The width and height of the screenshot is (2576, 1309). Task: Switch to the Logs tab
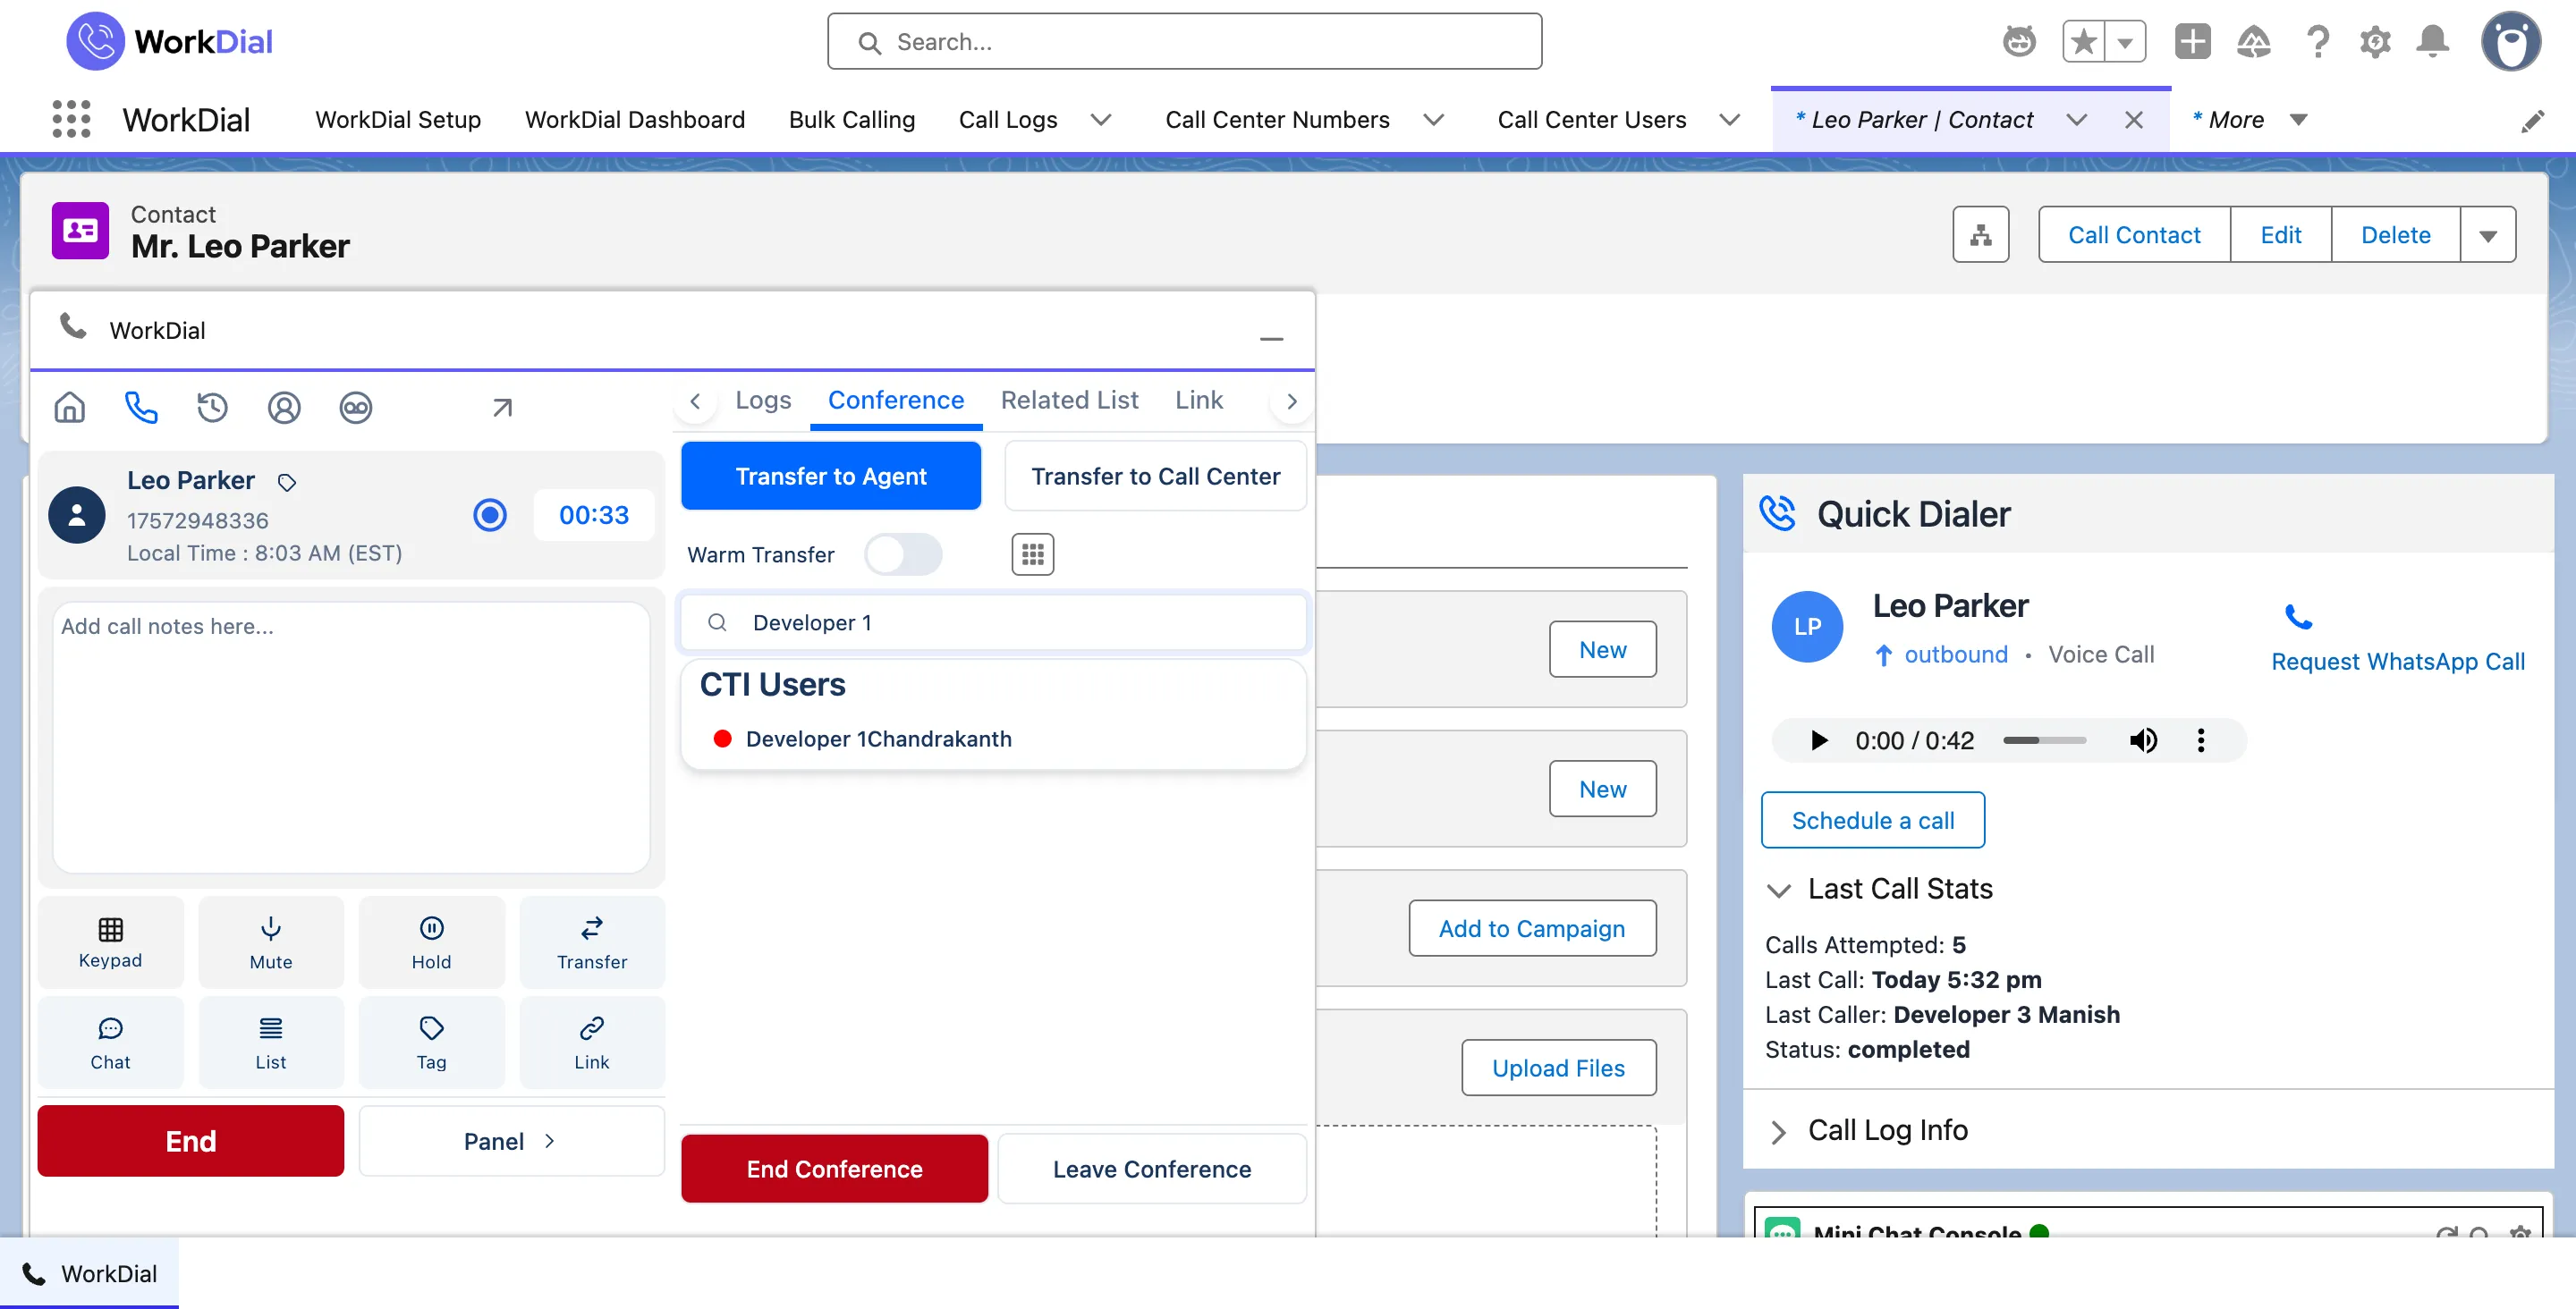[763, 400]
